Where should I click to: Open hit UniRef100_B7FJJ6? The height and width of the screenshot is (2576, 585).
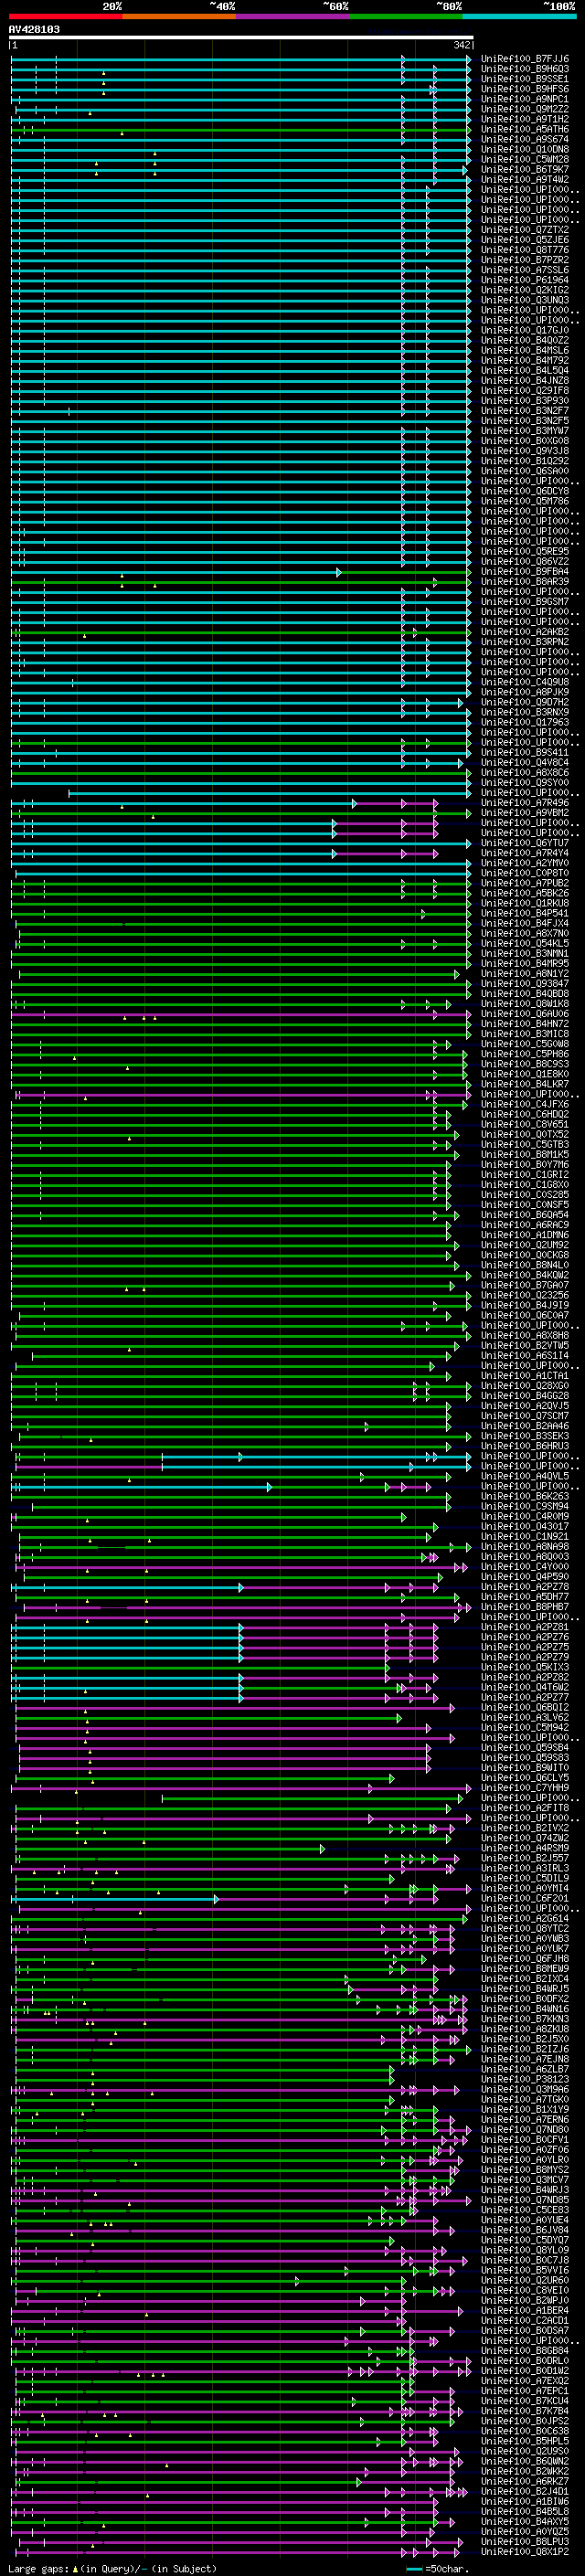(x=525, y=59)
